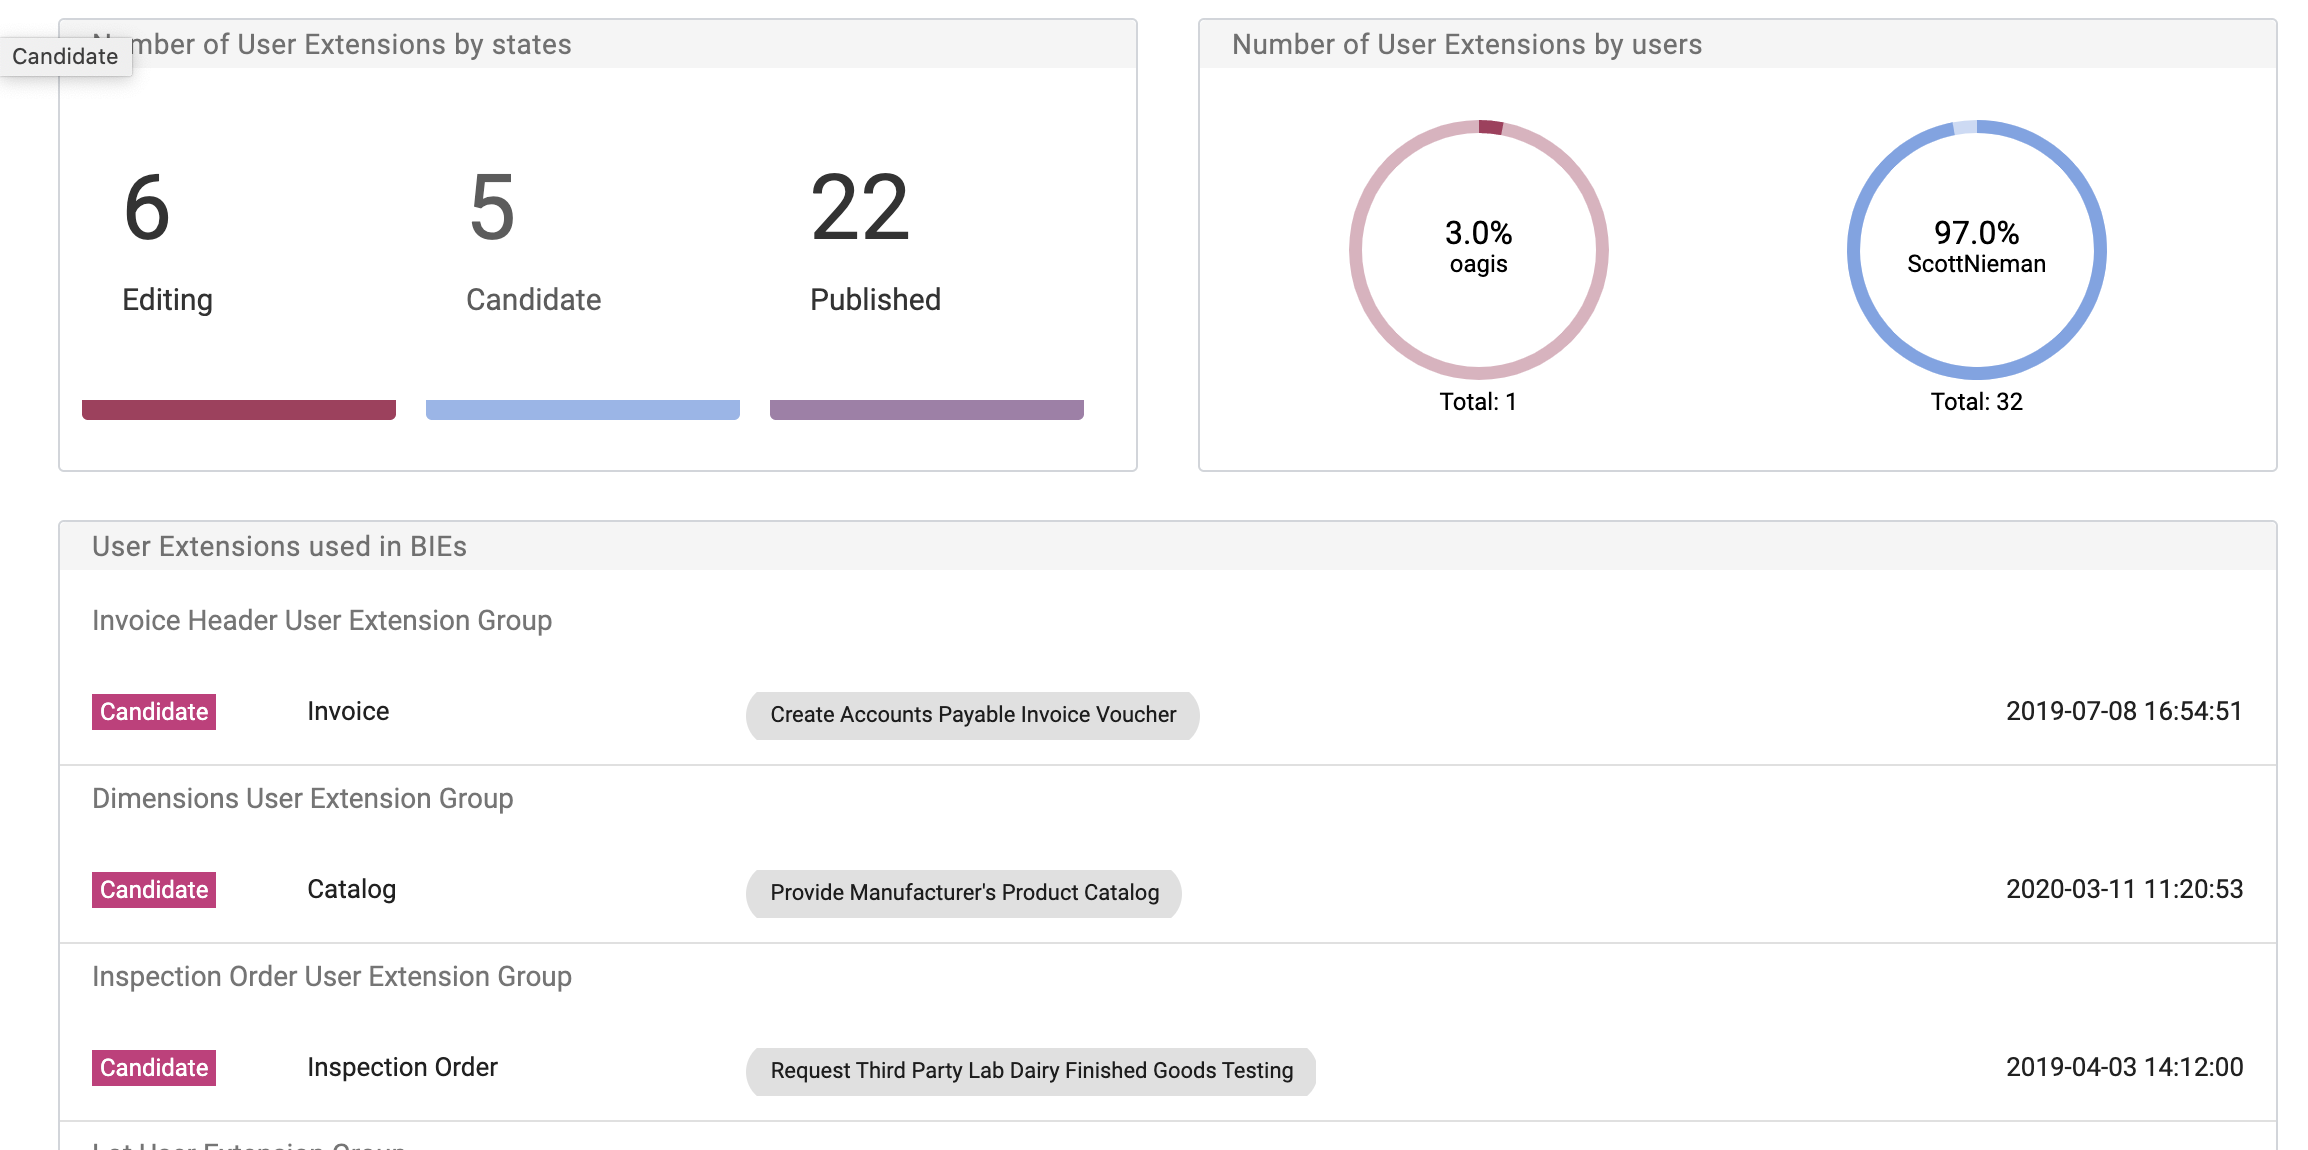Image resolution: width=2308 pixels, height=1150 pixels.
Task: Select the Inspection Order BIE name
Action: 402,1067
